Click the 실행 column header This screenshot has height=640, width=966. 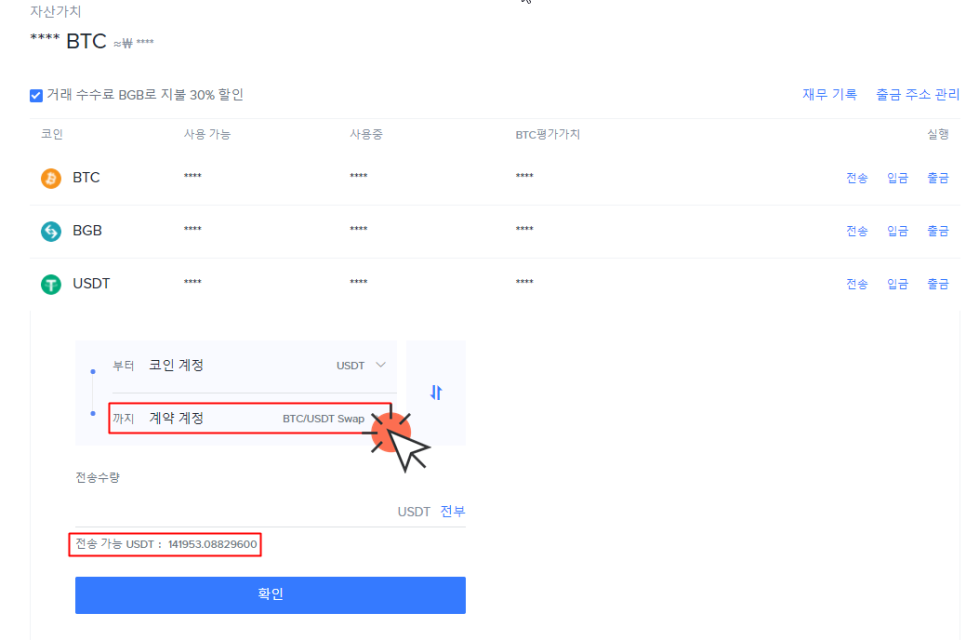(x=938, y=134)
